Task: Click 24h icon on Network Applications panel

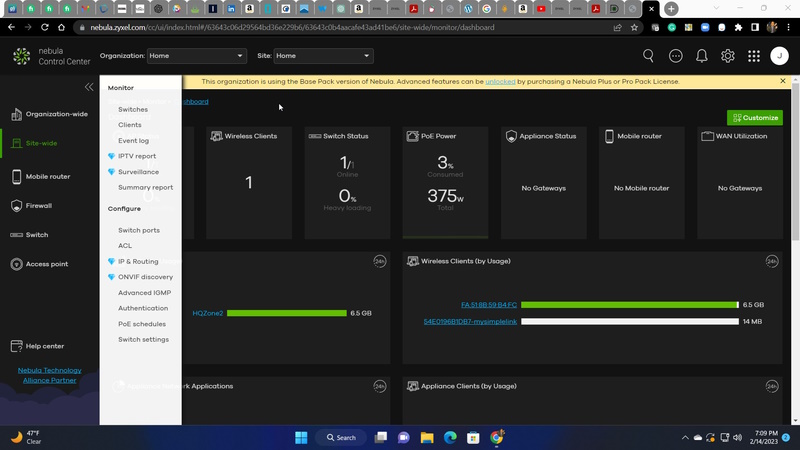Action: 380,386
